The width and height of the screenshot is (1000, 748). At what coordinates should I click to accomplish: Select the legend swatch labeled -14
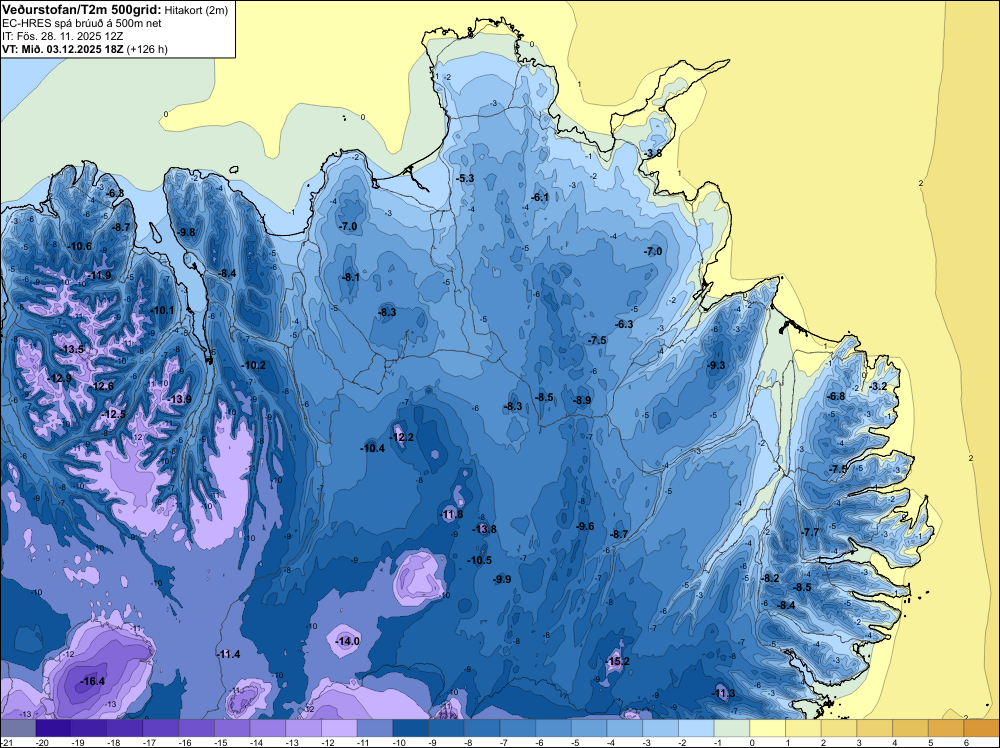pyautogui.click(x=268, y=728)
